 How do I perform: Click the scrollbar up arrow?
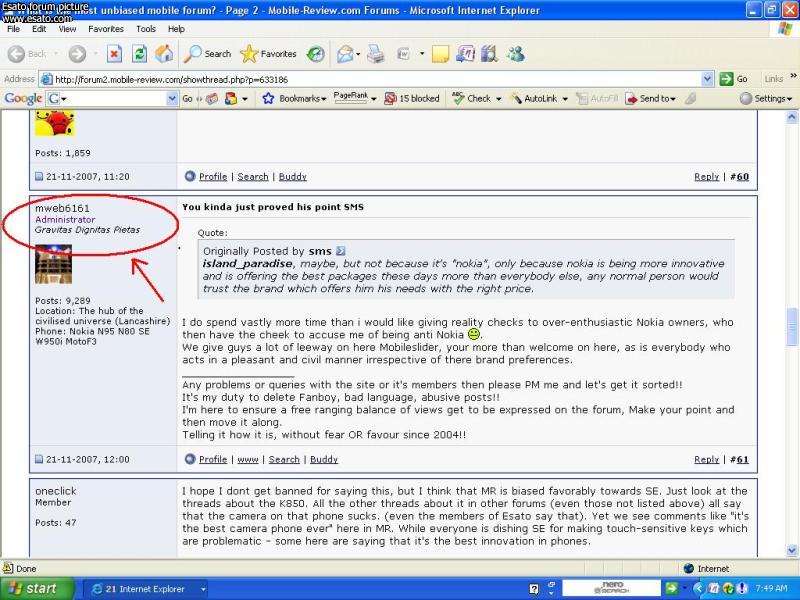(792, 117)
